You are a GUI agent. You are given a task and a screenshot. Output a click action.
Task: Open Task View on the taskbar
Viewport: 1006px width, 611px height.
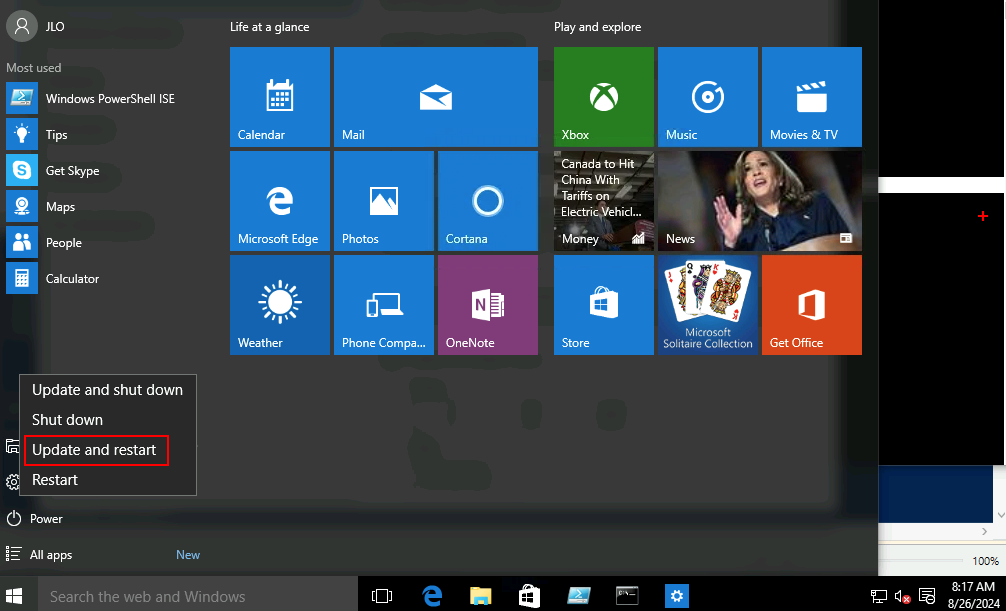382,596
